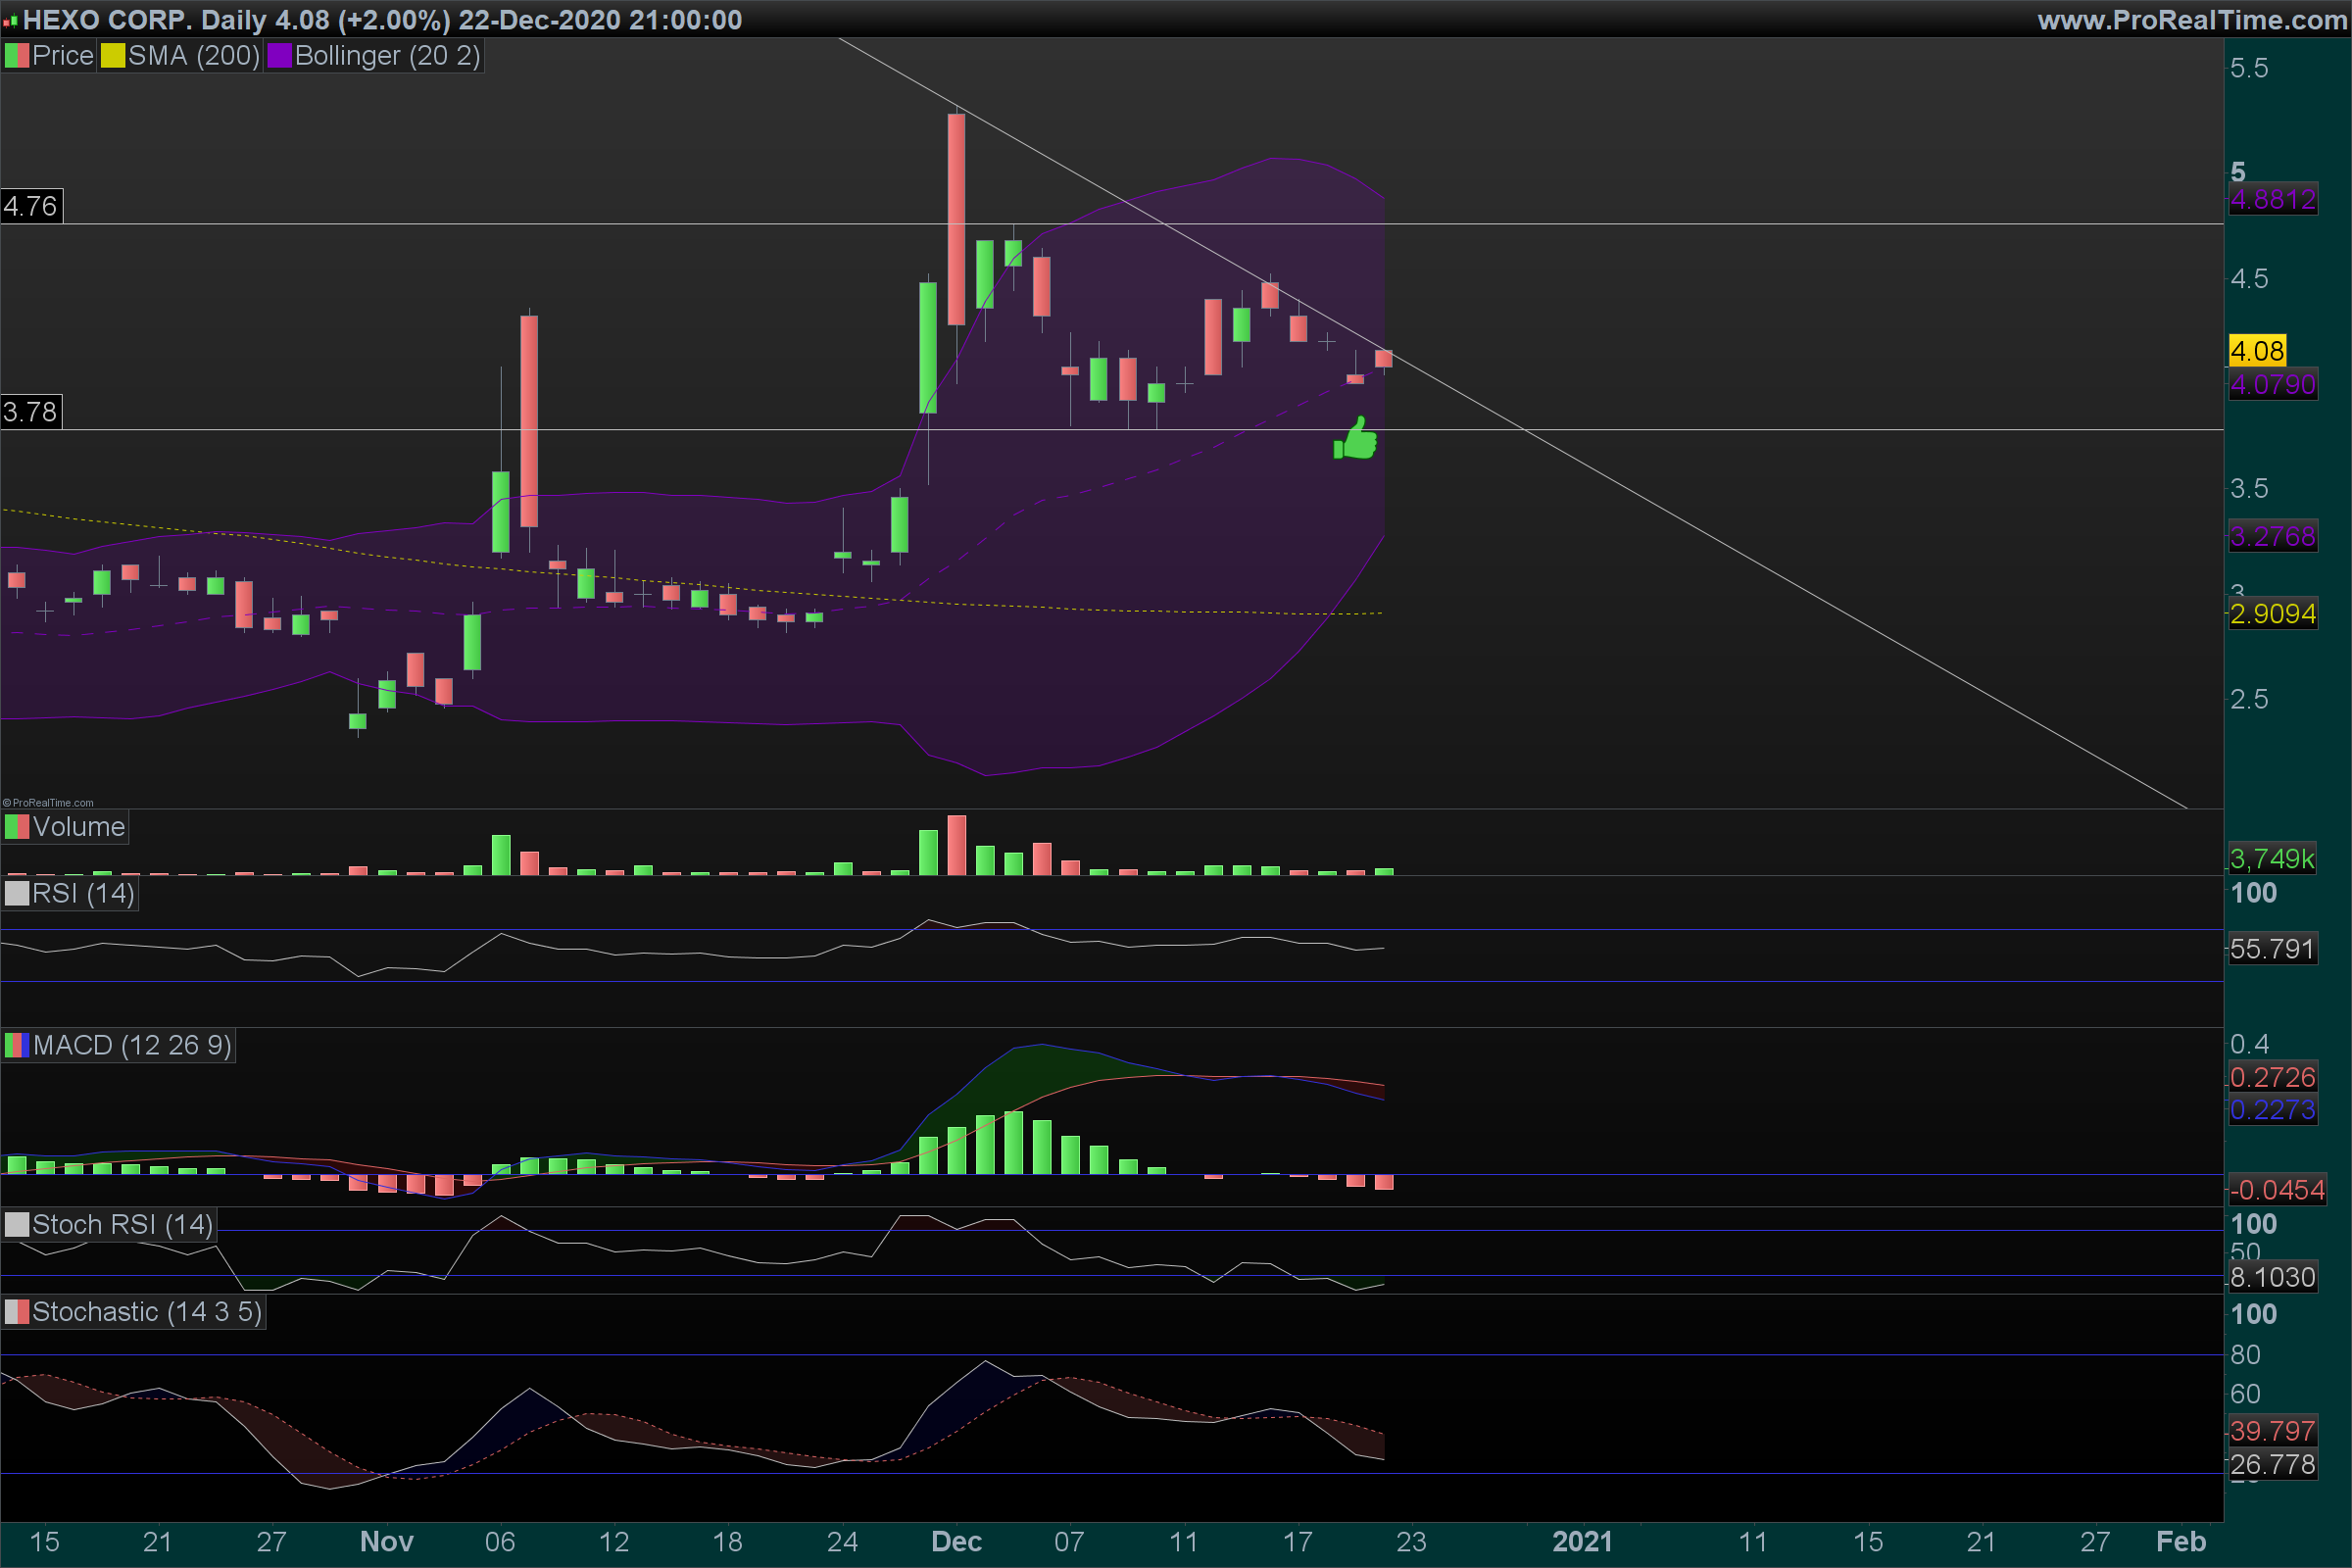
Task: Open the Bollinger (20 2) indicator label
Action: tap(387, 56)
